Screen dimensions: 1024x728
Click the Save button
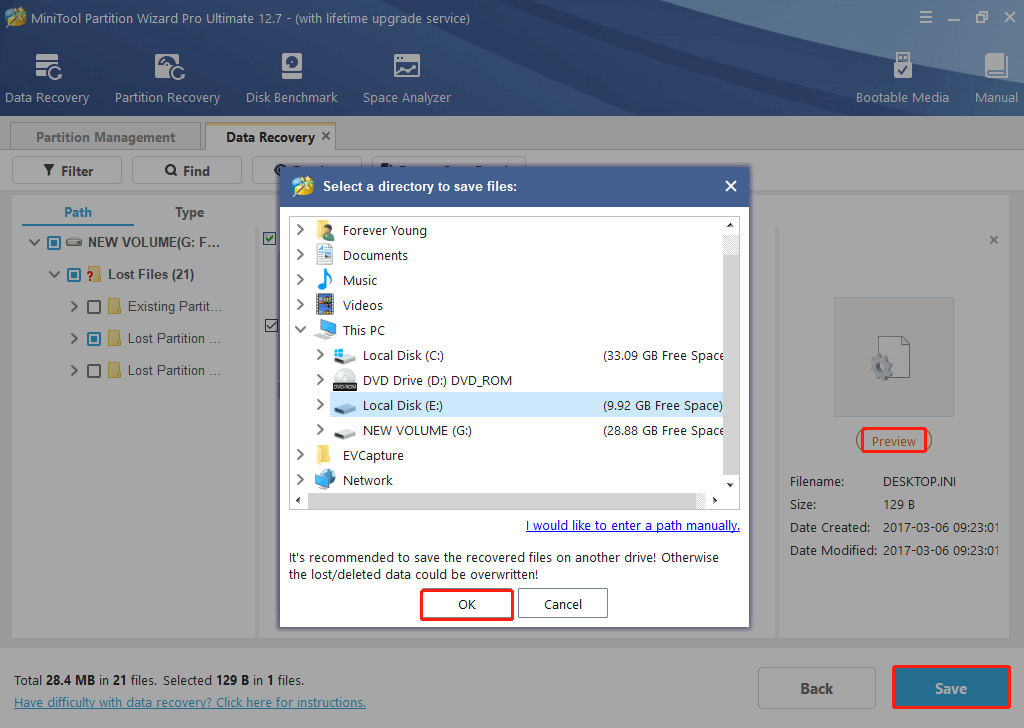tap(951, 688)
